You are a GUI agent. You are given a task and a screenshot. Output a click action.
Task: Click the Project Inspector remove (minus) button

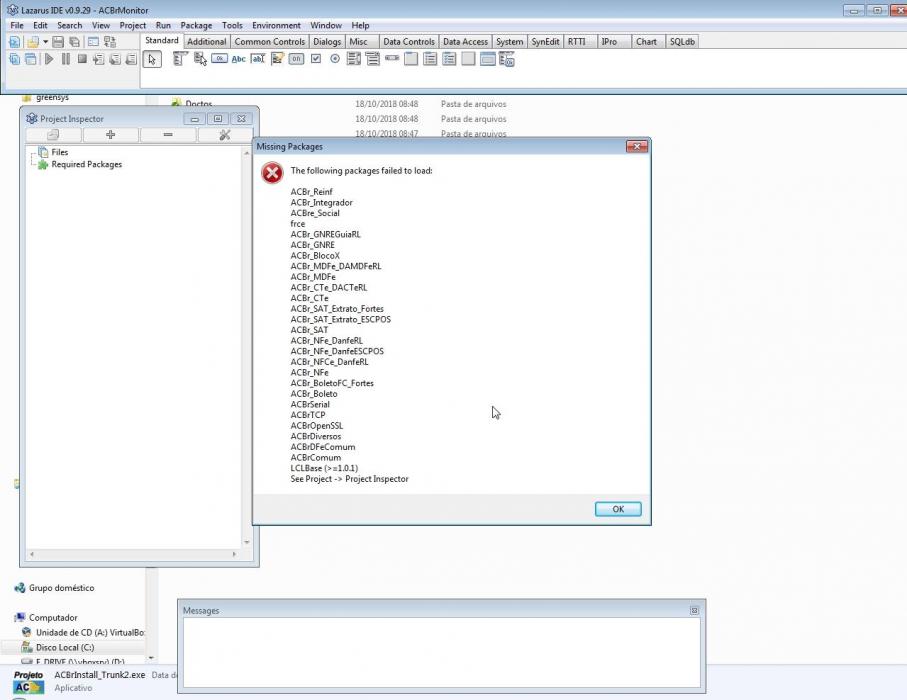tap(168, 135)
